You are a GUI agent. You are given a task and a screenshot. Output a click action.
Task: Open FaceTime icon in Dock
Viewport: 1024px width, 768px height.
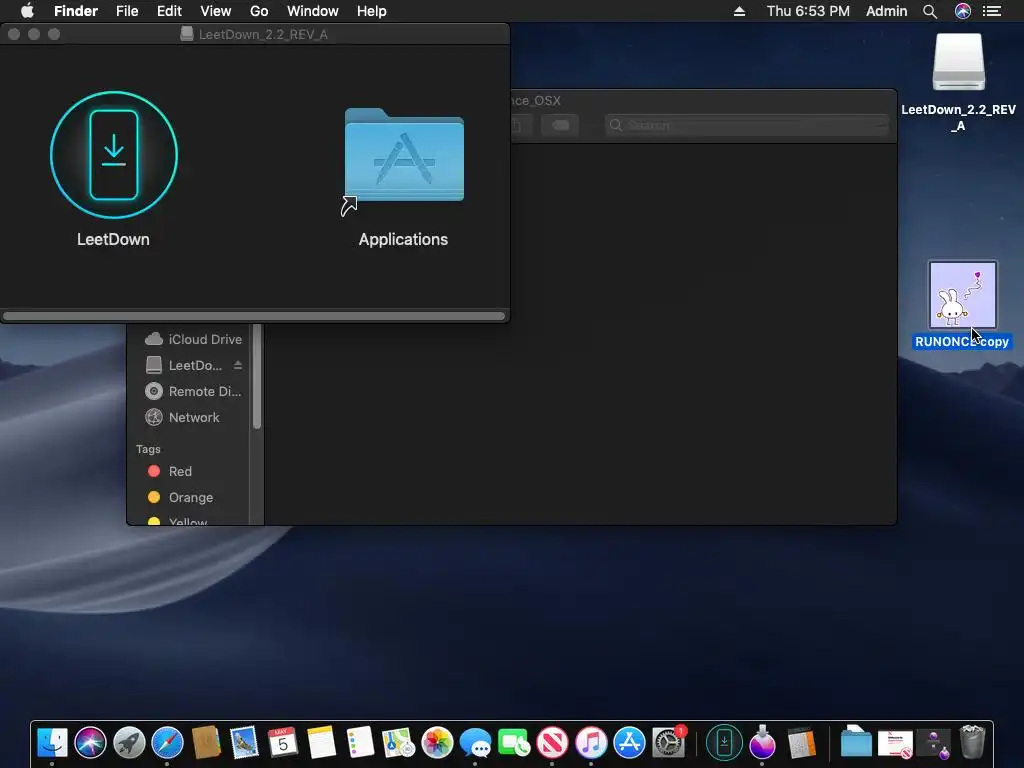point(514,743)
